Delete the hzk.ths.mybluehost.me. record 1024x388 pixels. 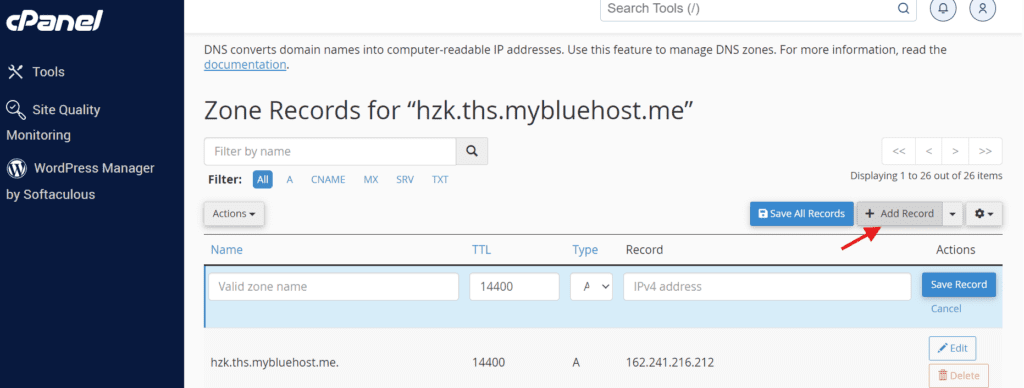(959, 376)
